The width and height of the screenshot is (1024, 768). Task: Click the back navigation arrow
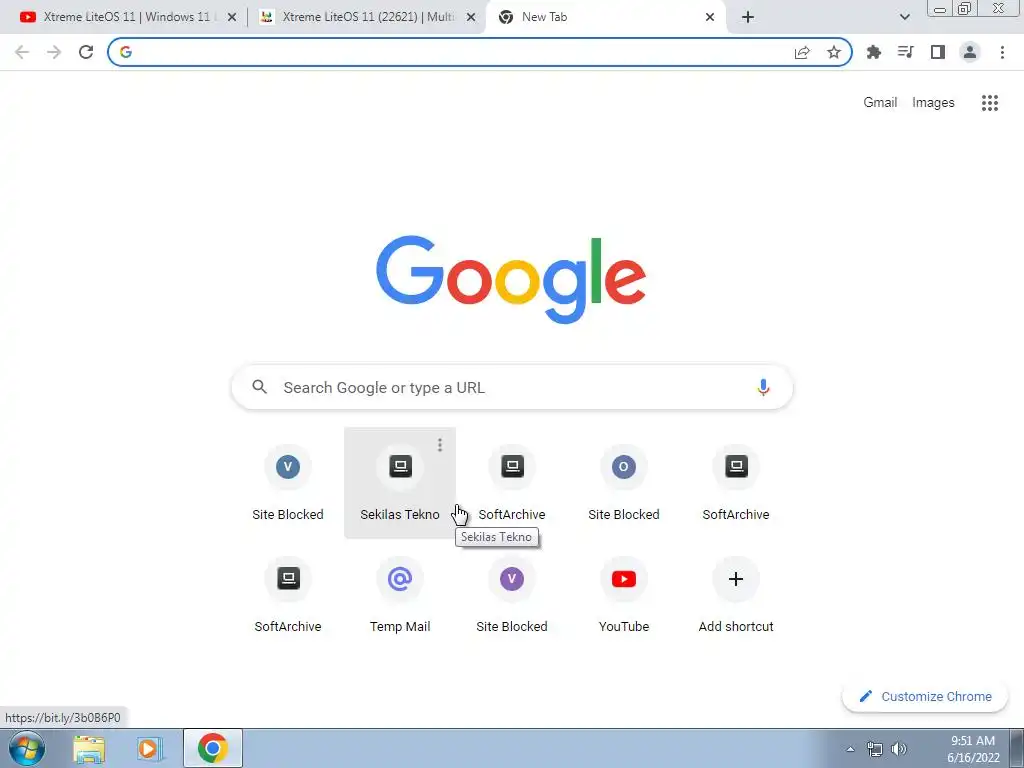click(x=22, y=52)
